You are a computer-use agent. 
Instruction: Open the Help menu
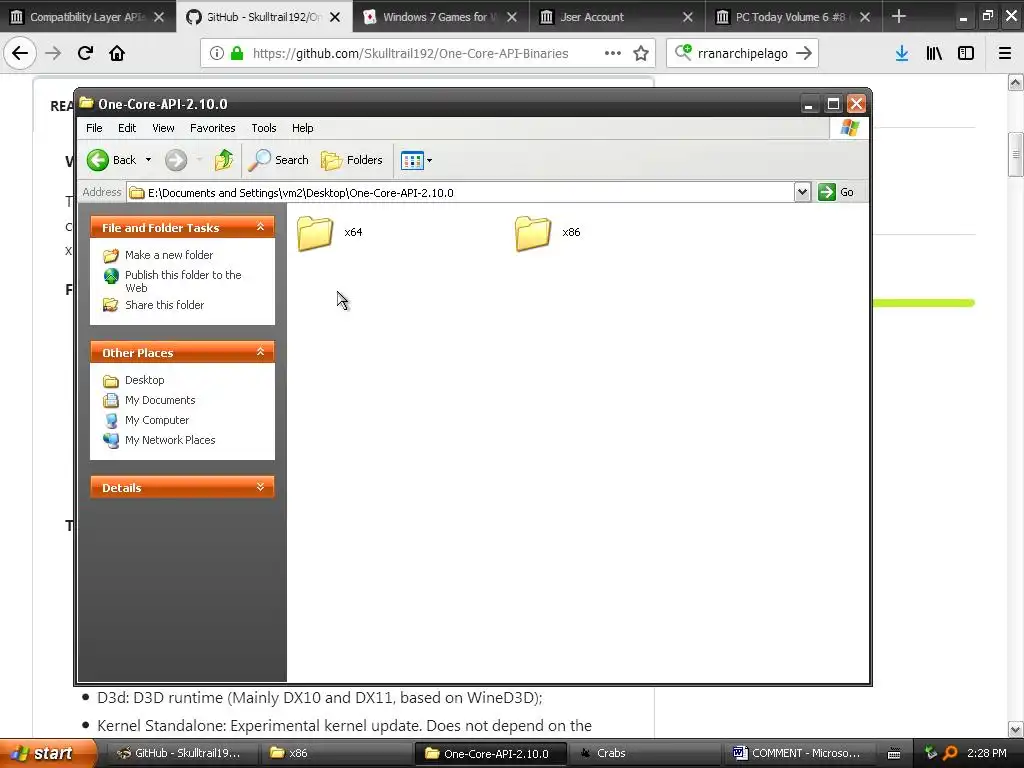[x=302, y=128]
